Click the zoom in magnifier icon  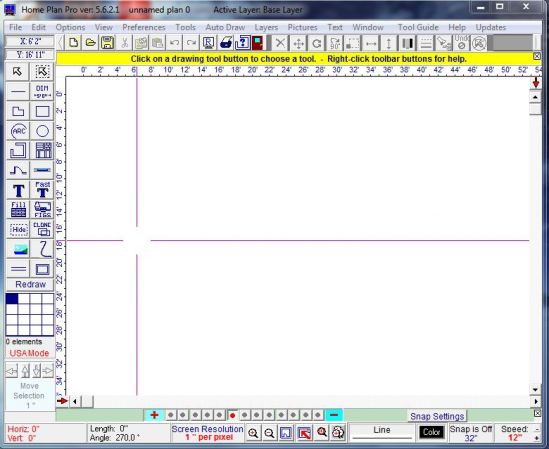pos(253,433)
